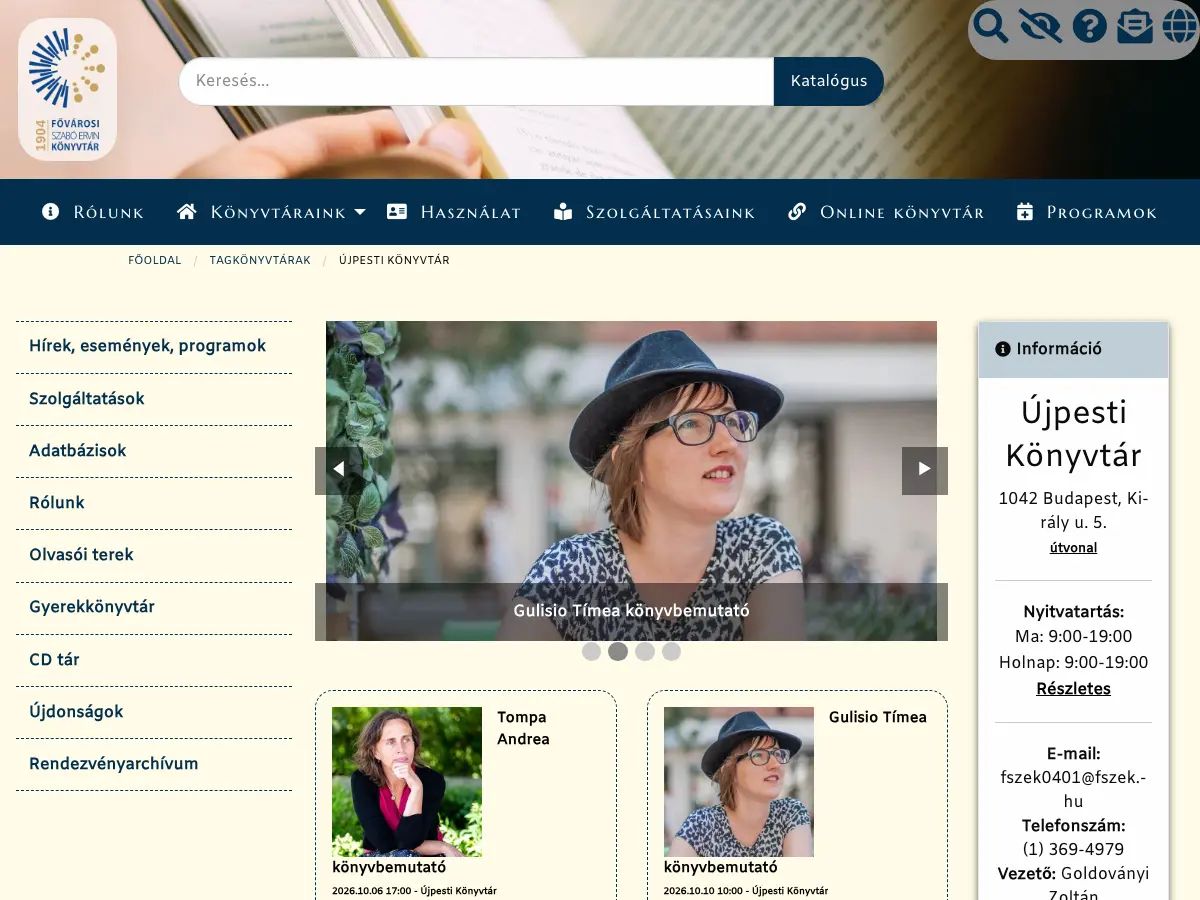Open the Használat menu
The image size is (1200, 900).
click(454, 212)
